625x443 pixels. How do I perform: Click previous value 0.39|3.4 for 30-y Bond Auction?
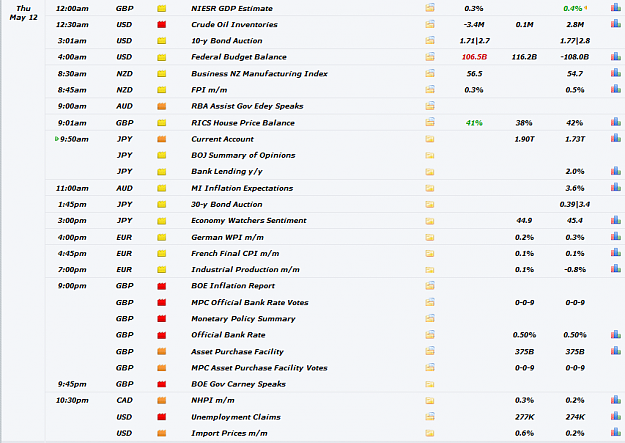pyautogui.click(x=575, y=205)
